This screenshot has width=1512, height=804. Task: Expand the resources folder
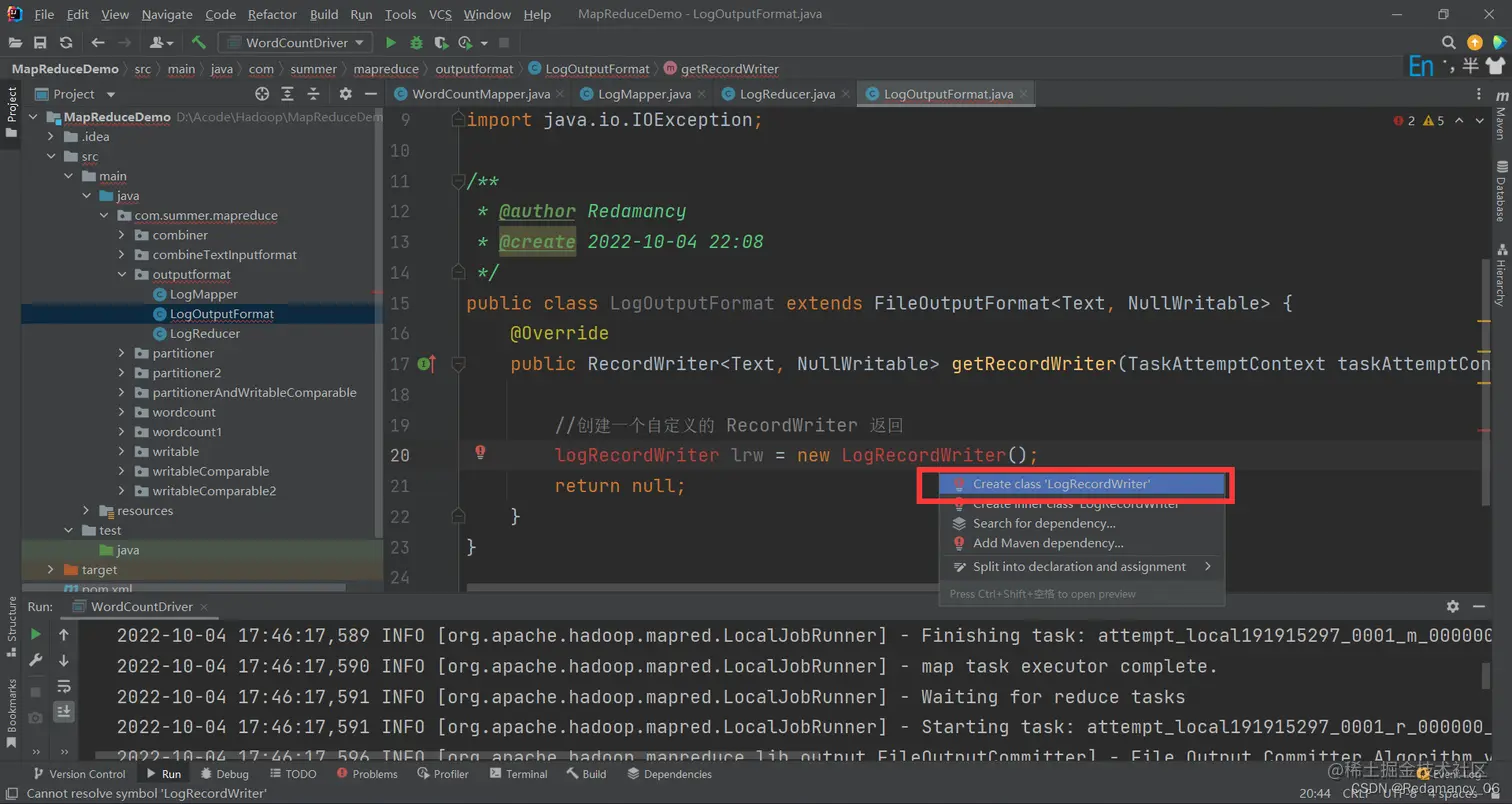pos(85,510)
